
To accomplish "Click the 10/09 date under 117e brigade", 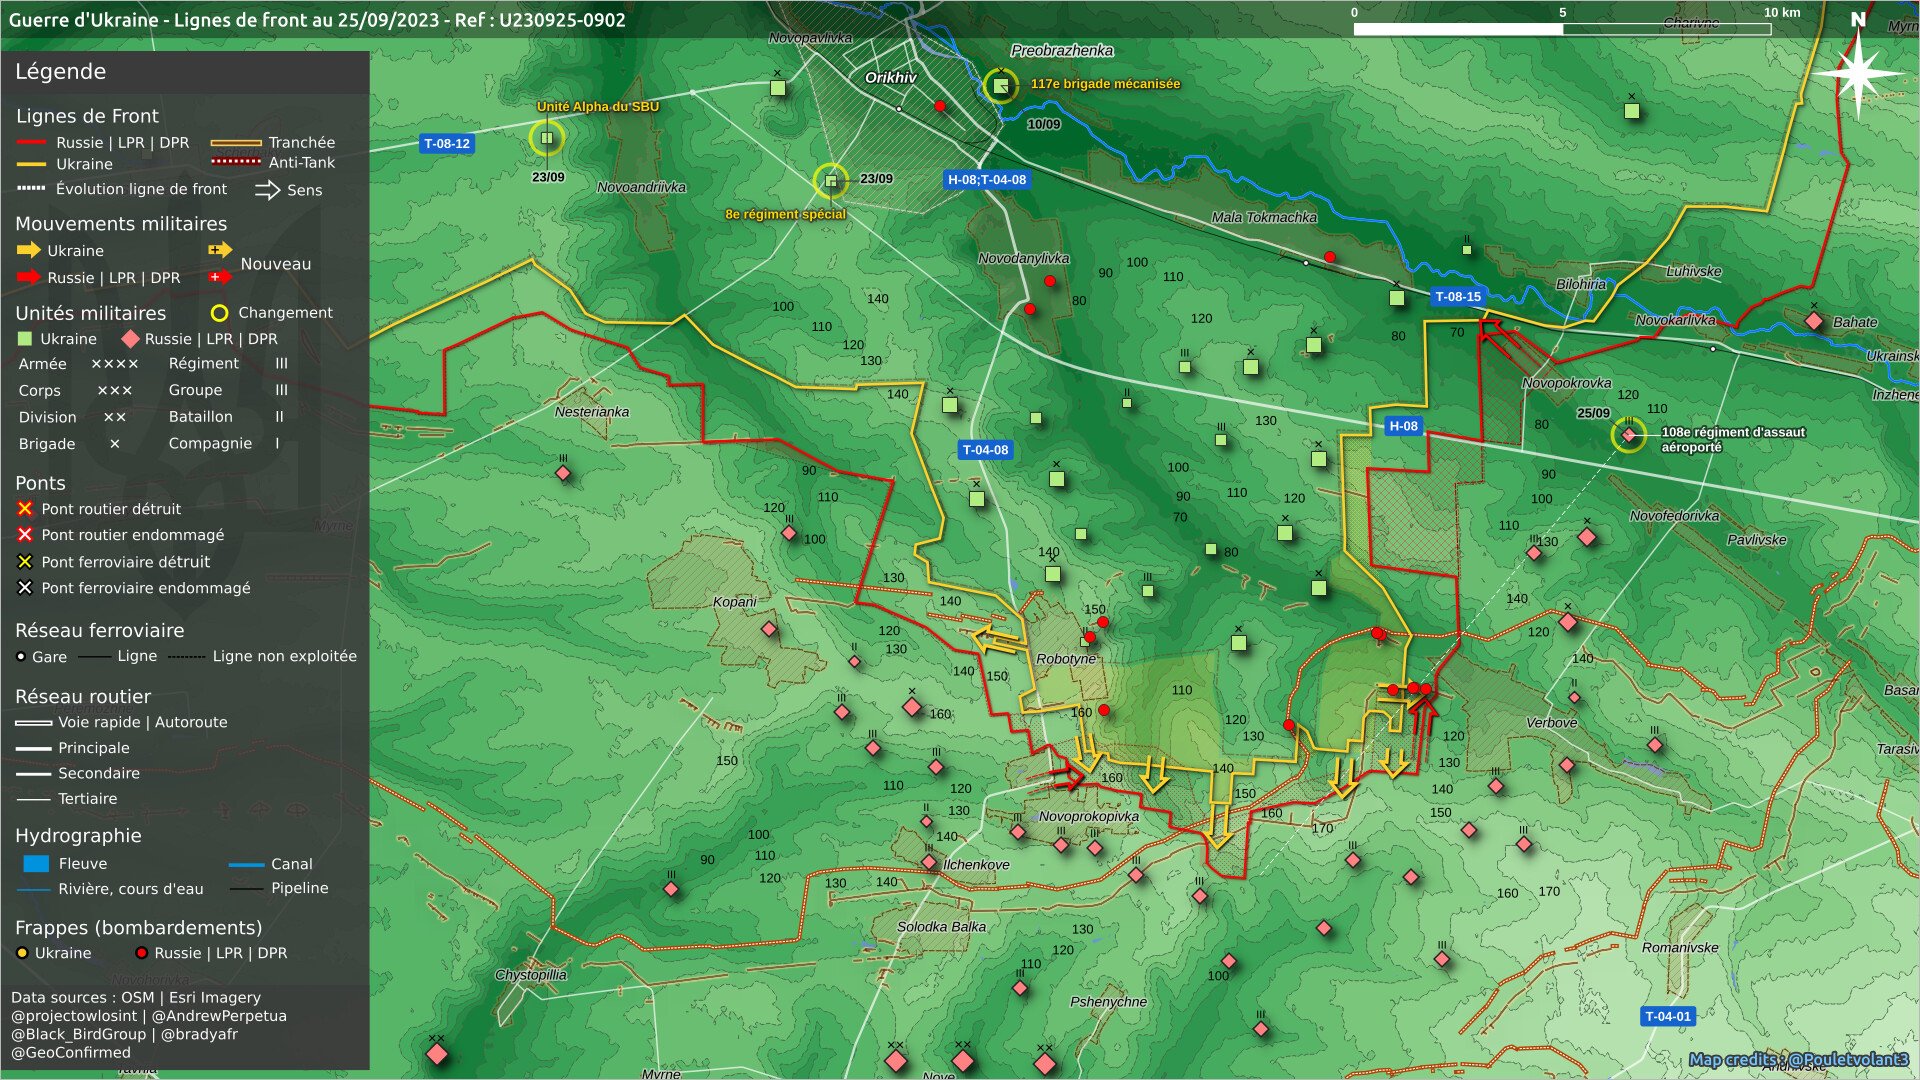I will [x=1044, y=125].
